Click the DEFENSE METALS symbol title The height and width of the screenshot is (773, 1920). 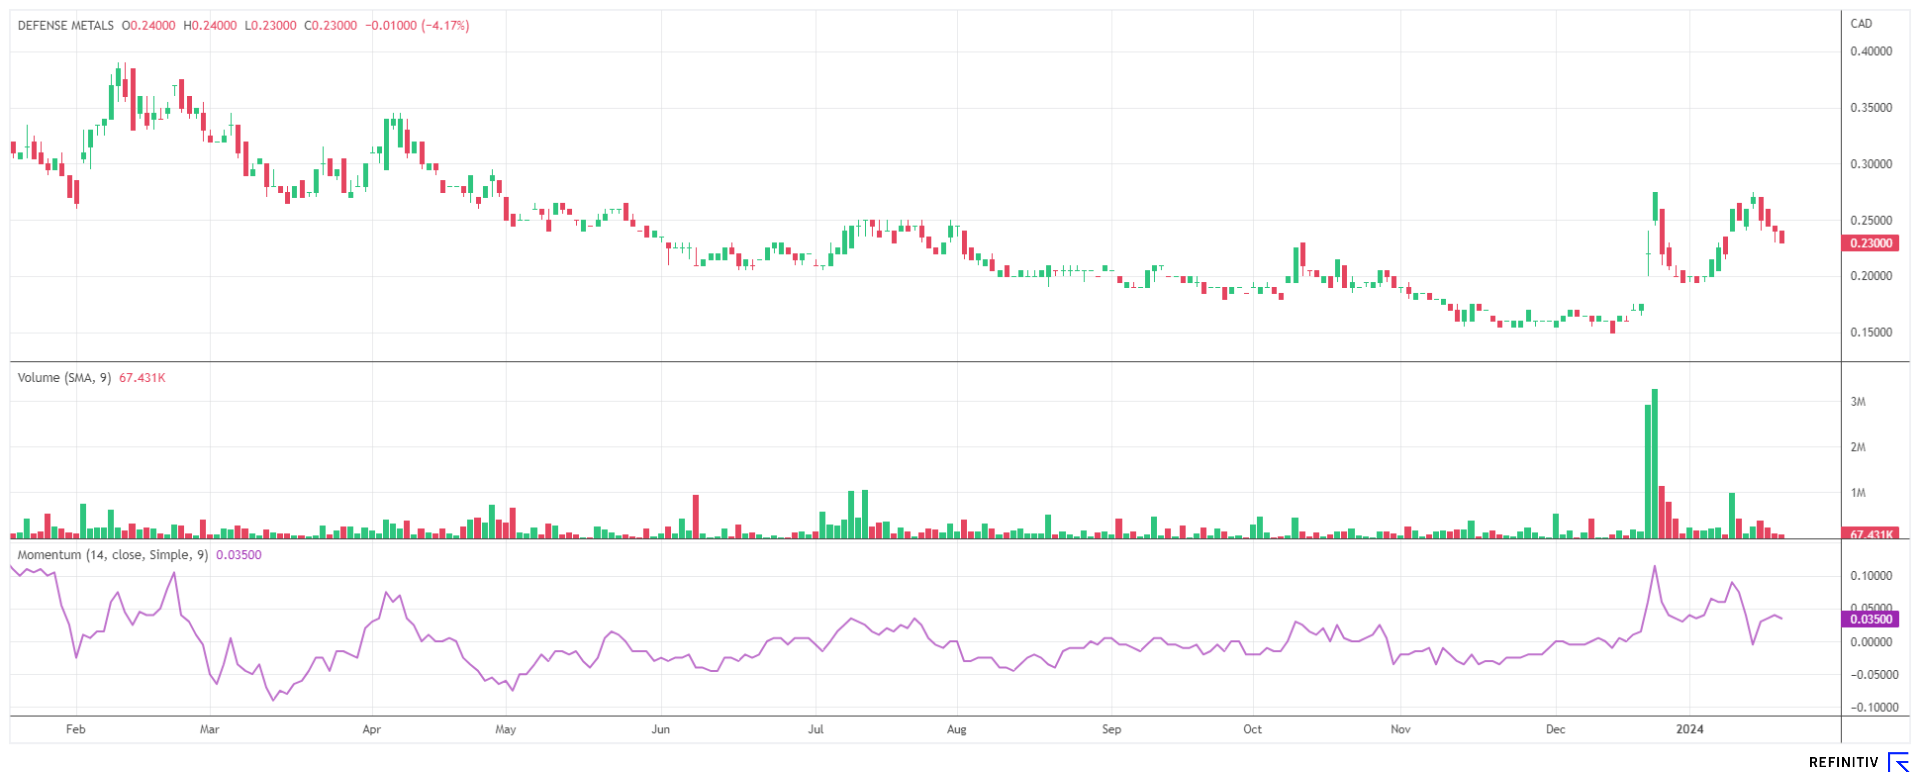pyautogui.click(x=66, y=26)
